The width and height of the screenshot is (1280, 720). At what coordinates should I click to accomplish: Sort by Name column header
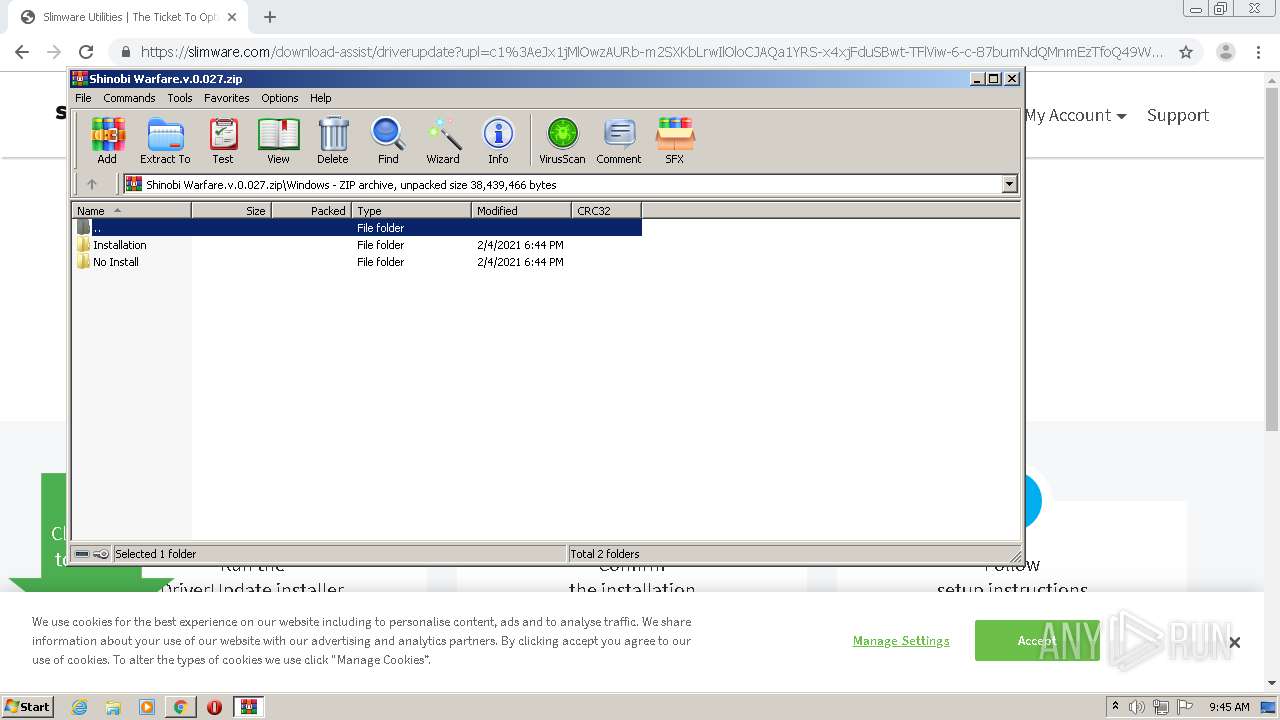click(x=131, y=210)
